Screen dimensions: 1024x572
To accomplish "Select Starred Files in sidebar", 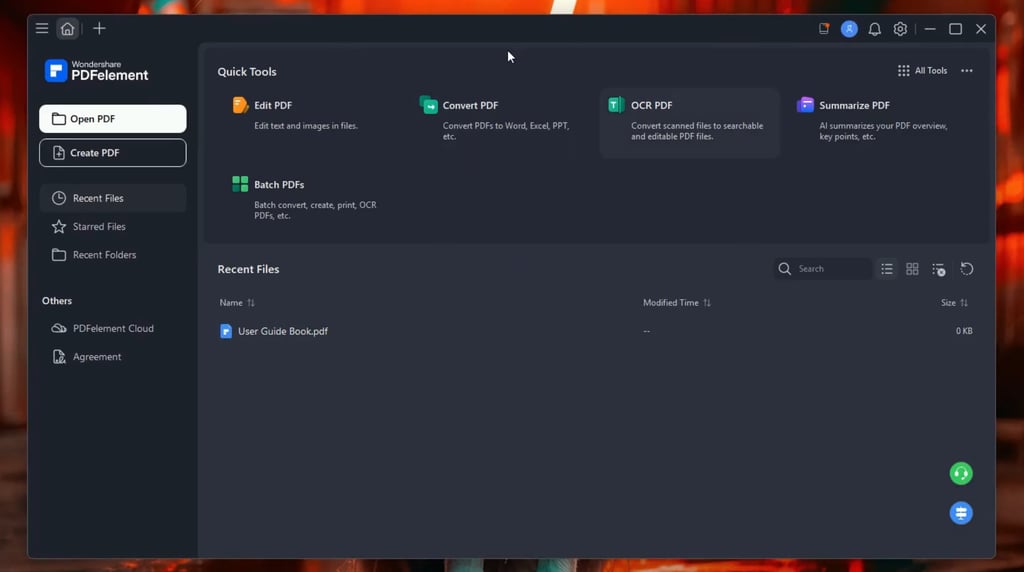I will (112, 227).
